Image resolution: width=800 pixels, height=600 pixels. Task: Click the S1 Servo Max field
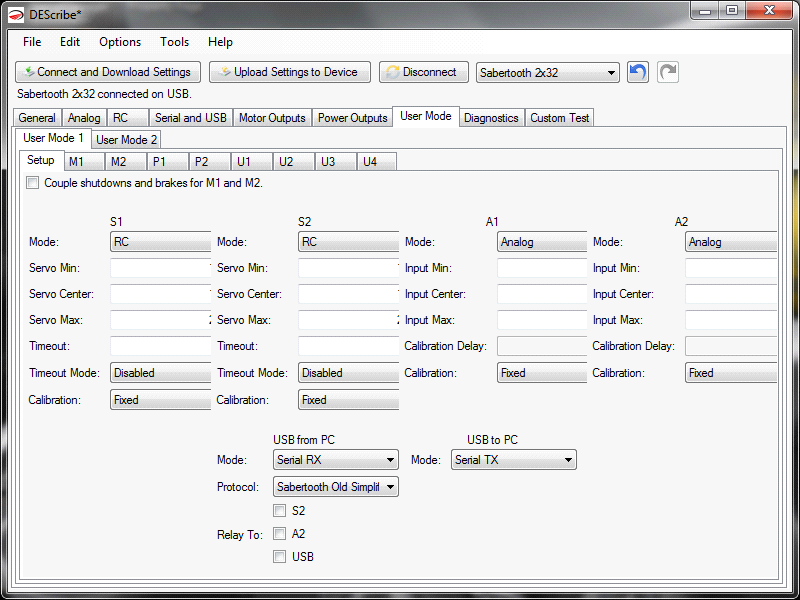160,320
